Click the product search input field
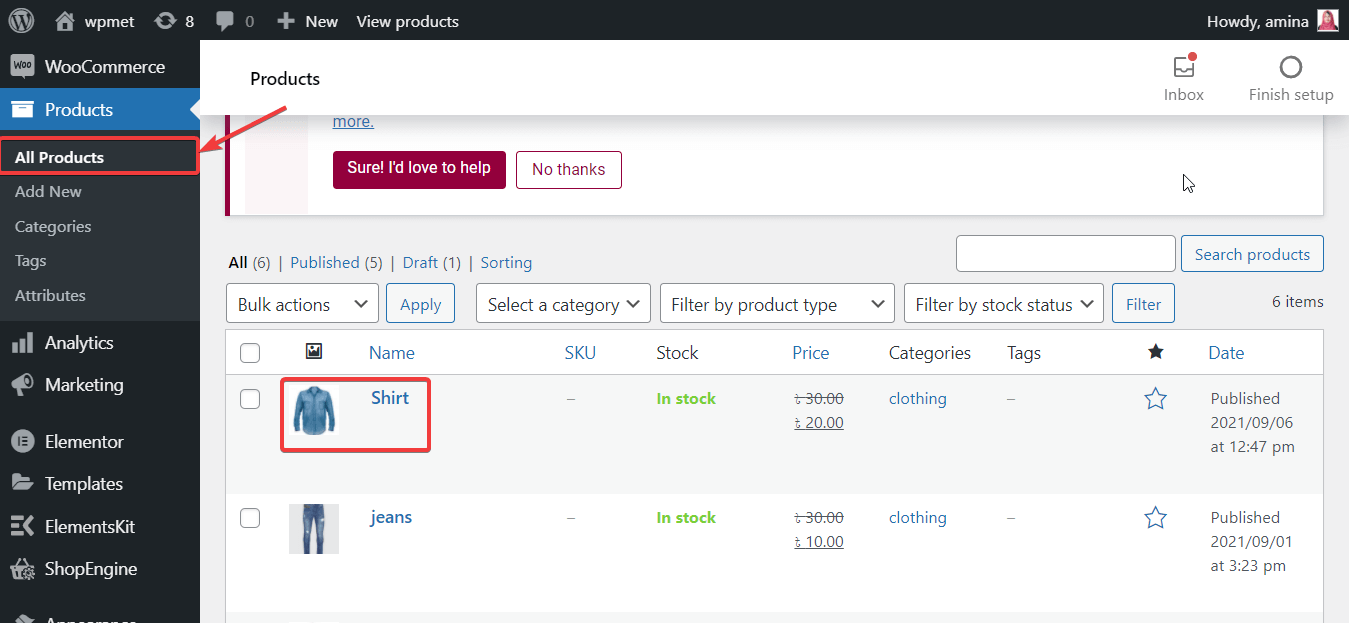Image resolution: width=1349 pixels, height=623 pixels. (x=1065, y=254)
